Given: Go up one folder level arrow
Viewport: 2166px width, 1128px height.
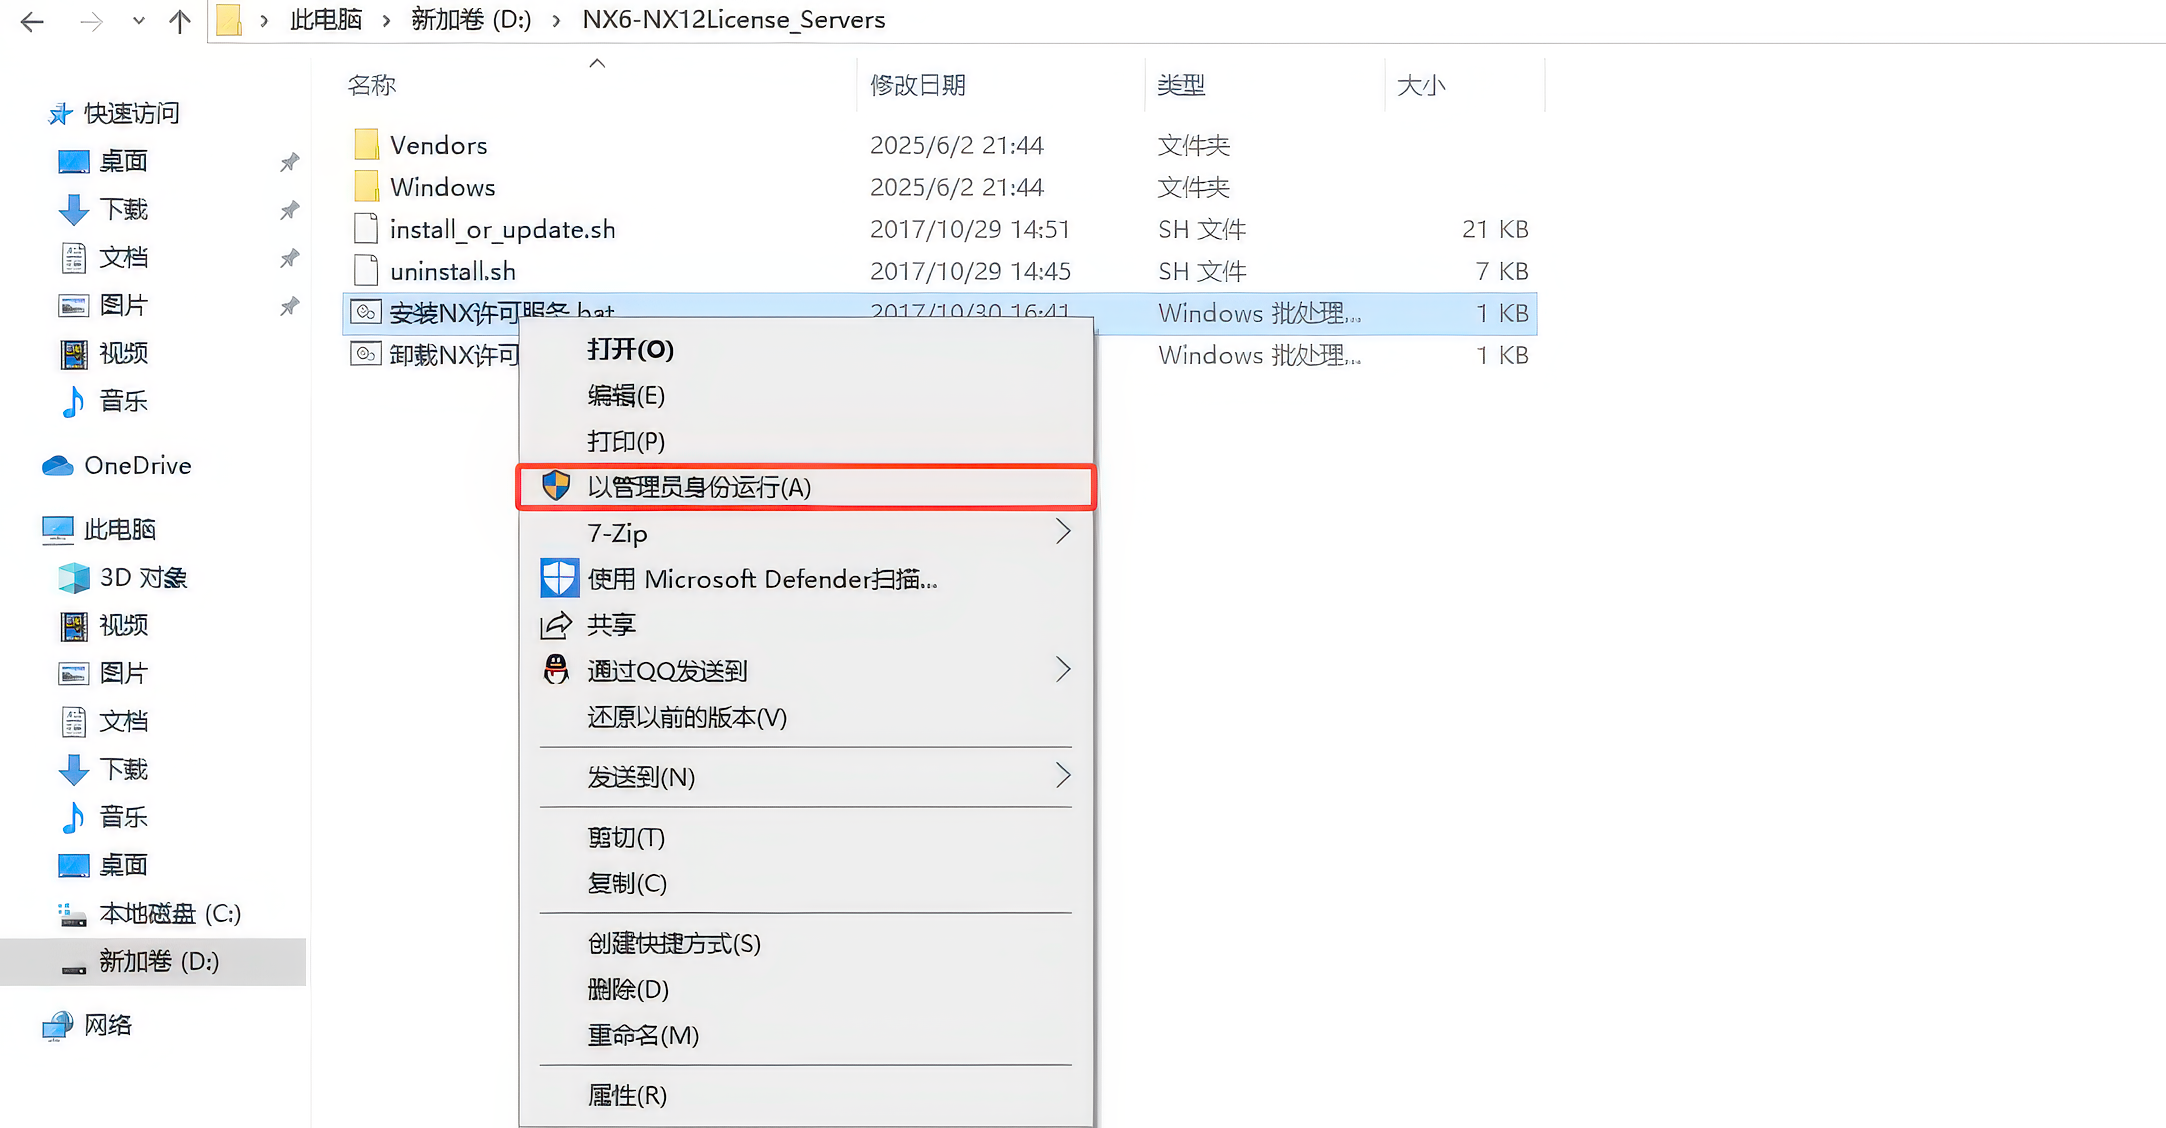Looking at the screenshot, I should 180,21.
